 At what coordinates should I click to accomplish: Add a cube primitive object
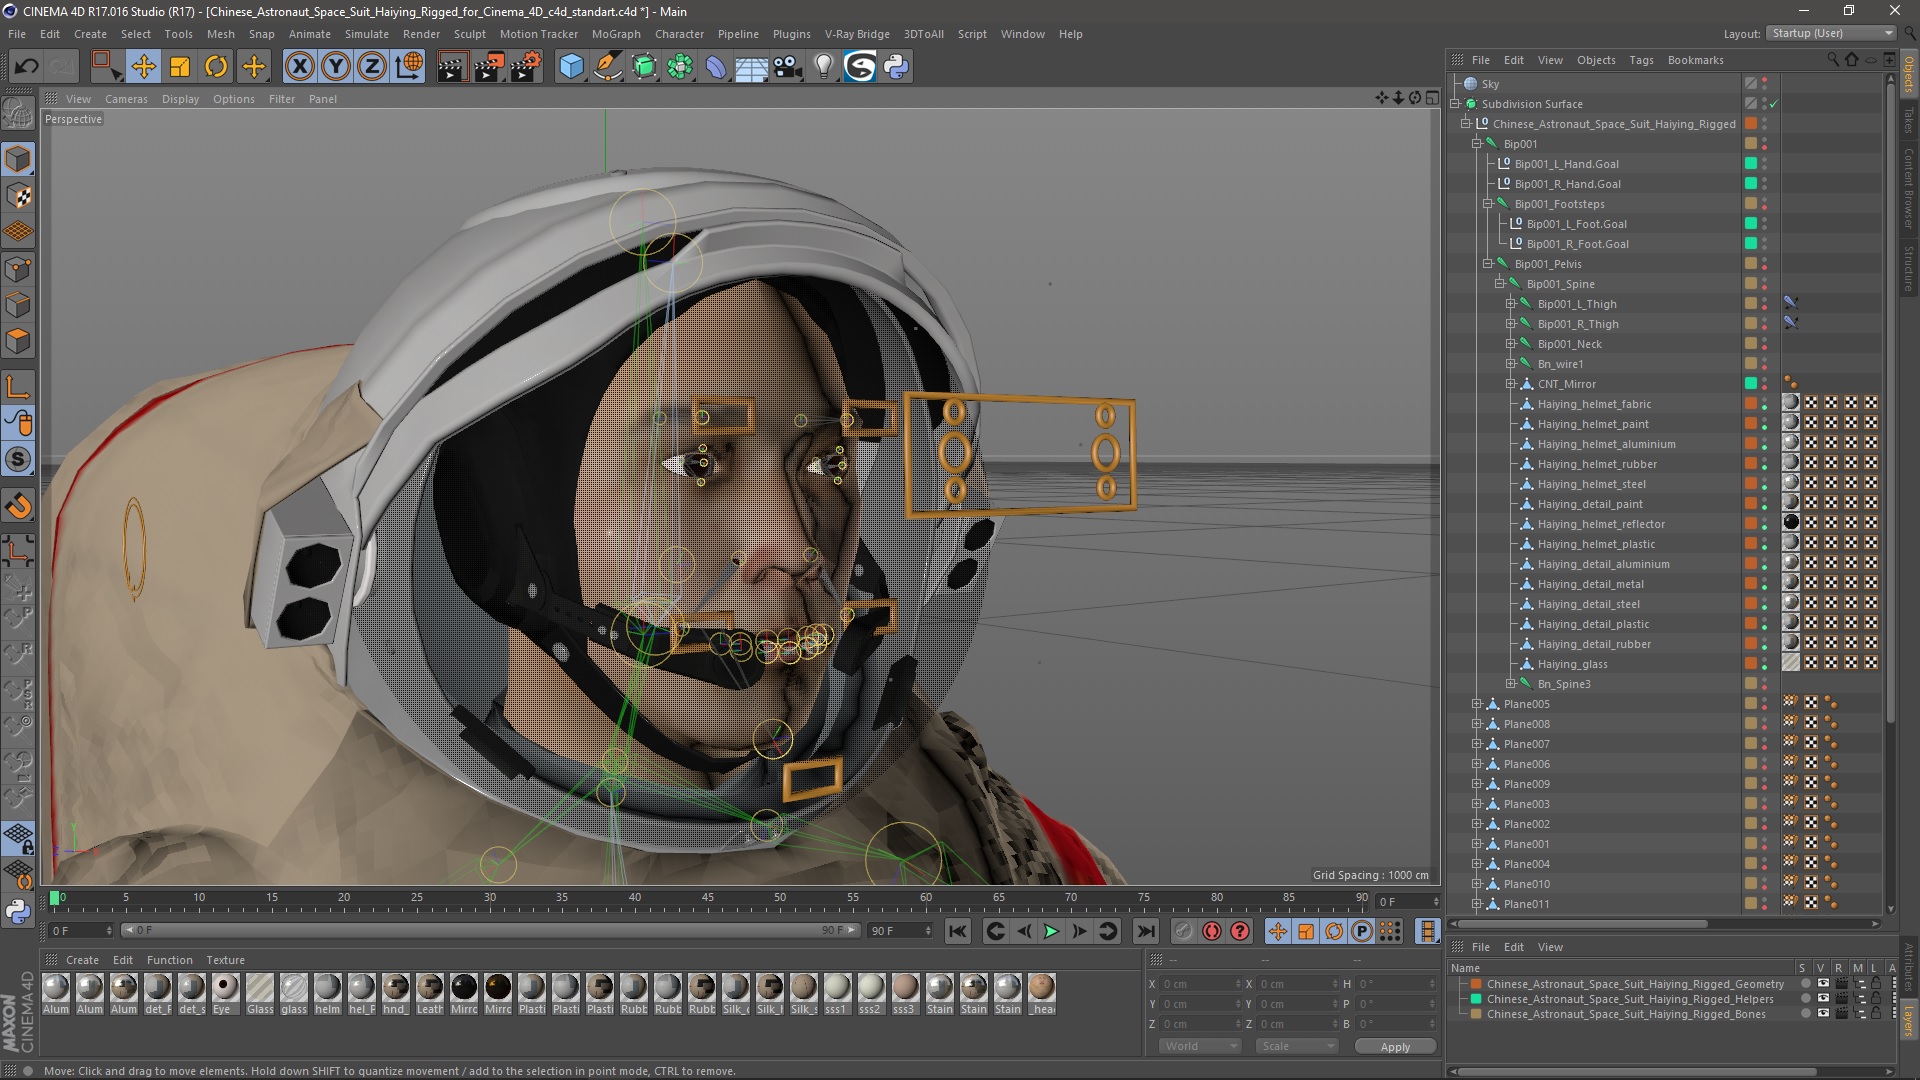click(571, 67)
